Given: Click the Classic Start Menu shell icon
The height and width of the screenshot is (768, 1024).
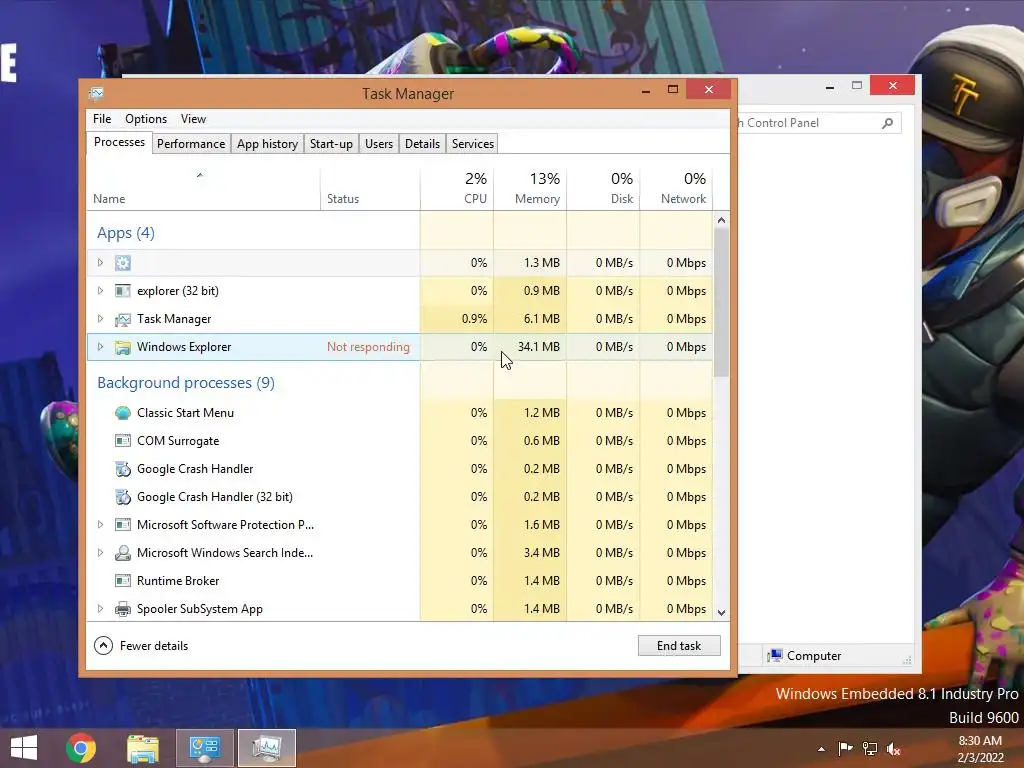Looking at the screenshot, I should [123, 413].
